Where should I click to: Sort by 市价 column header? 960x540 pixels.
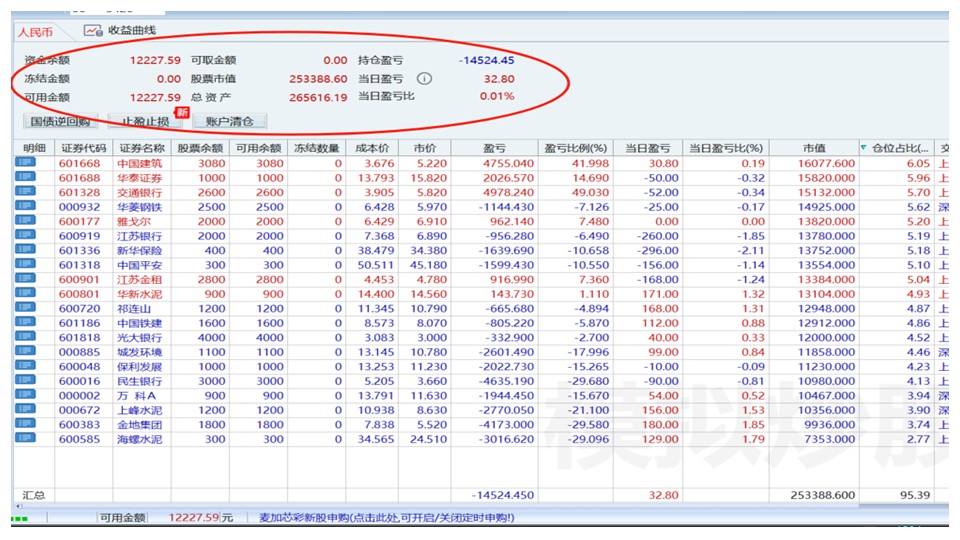(424, 148)
